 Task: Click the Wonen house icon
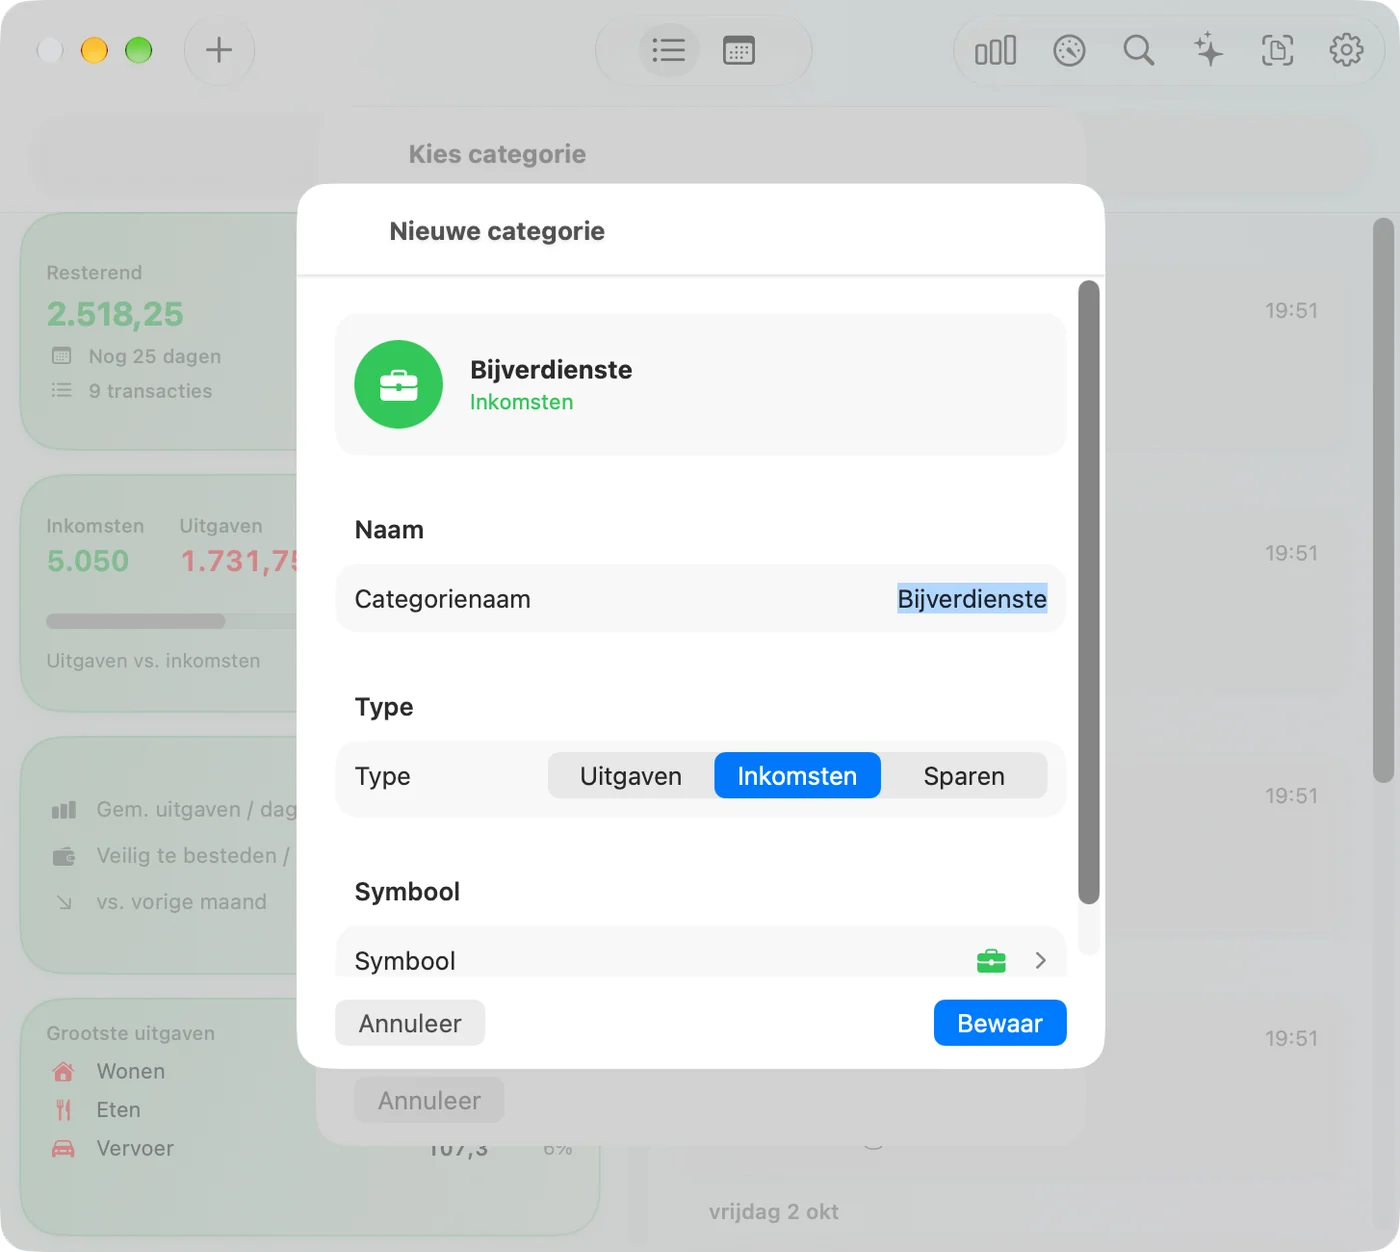[x=63, y=1071]
